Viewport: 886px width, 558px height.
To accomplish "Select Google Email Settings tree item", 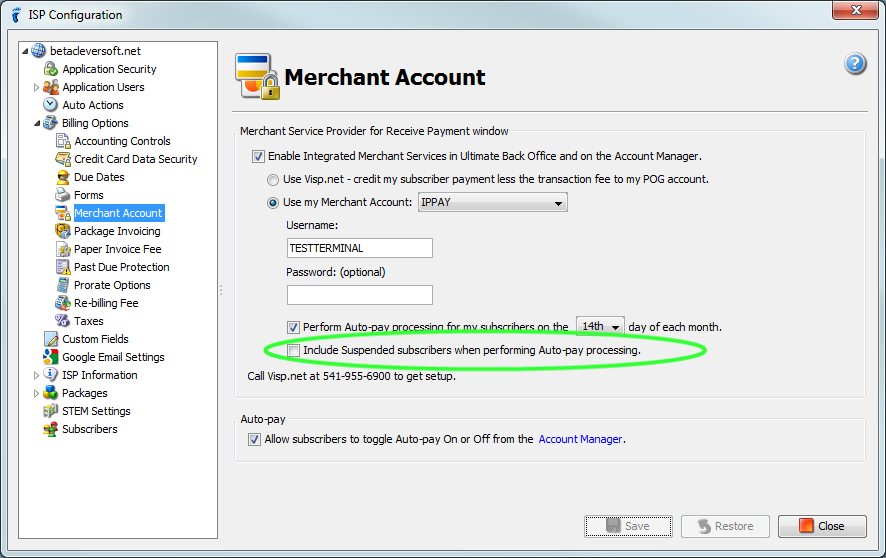I will pos(113,357).
